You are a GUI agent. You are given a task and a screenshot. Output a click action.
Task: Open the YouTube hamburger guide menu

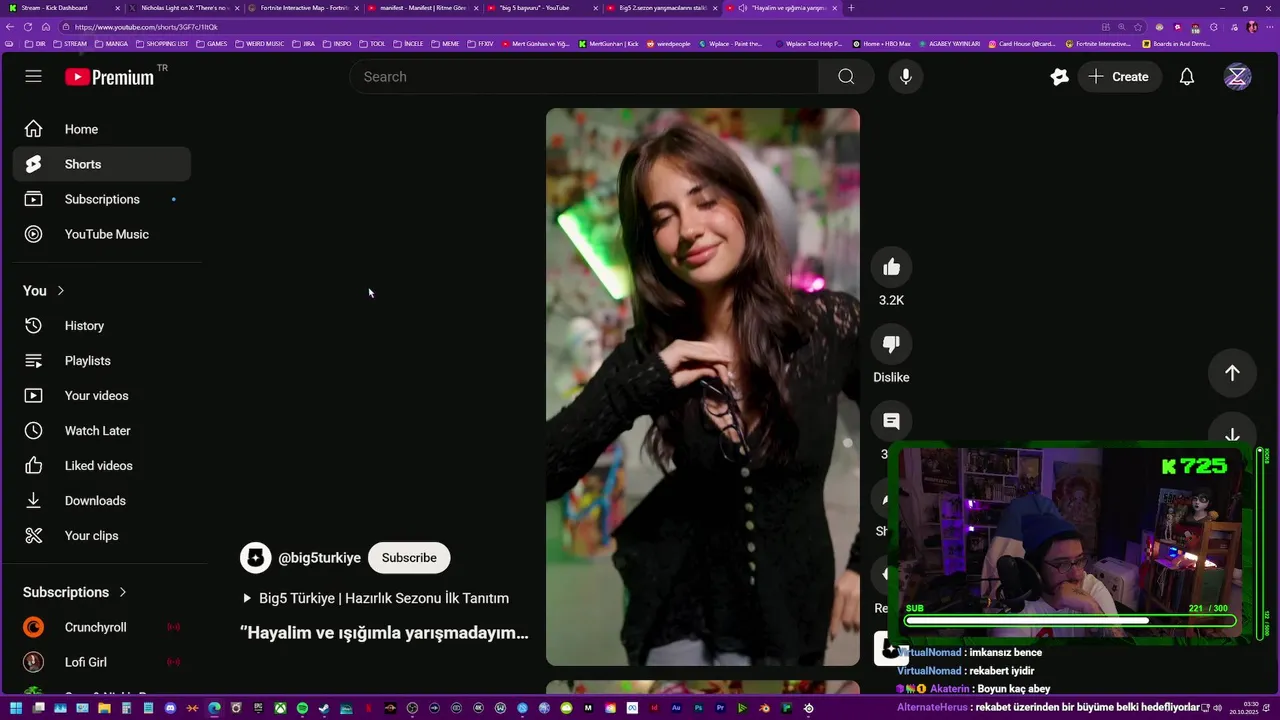[x=33, y=76]
